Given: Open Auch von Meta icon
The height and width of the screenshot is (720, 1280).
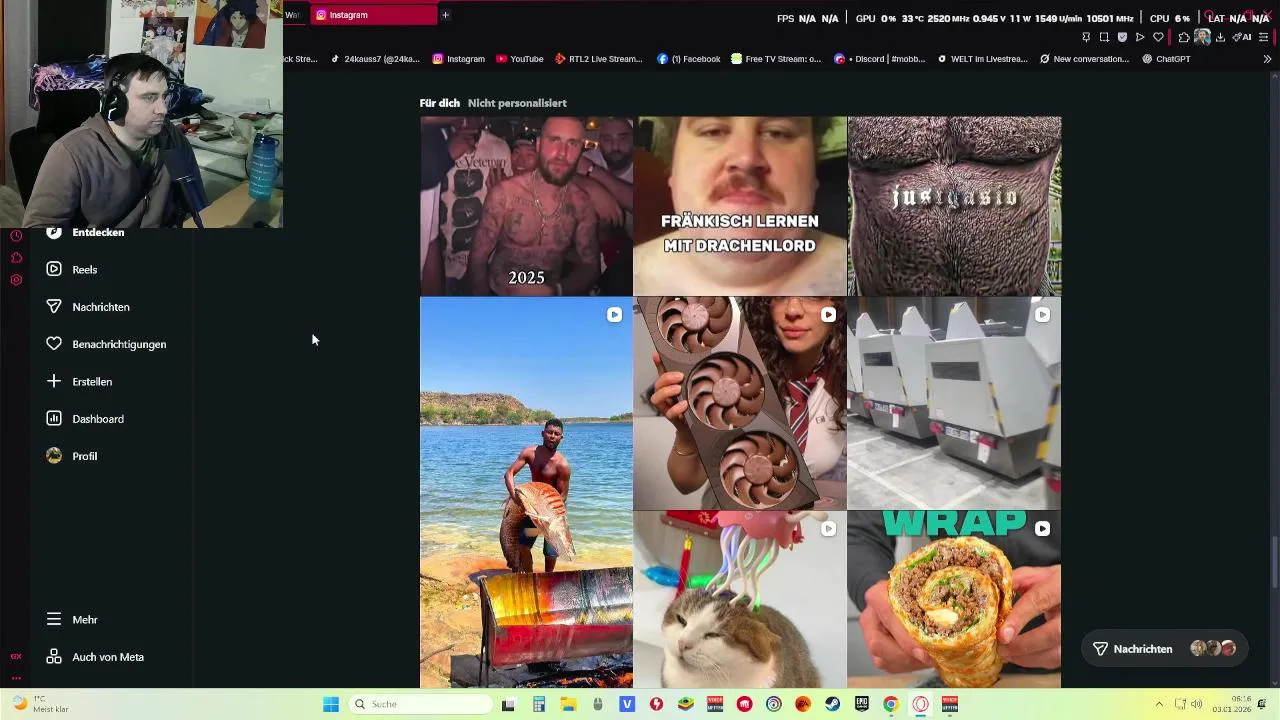Looking at the screenshot, I should pos(54,657).
